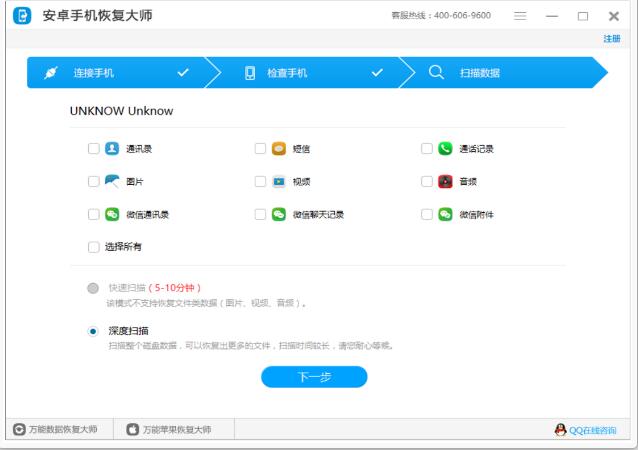Click the 短信 messages icon

(279, 149)
